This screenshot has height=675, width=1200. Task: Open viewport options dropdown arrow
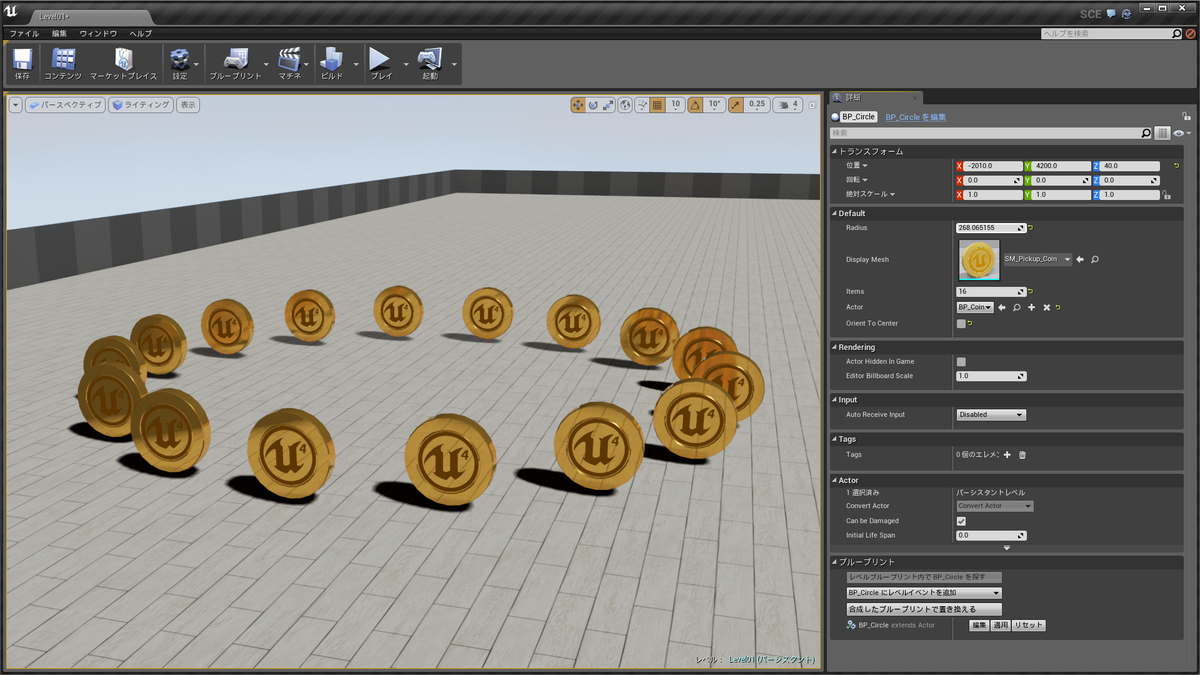(15, 104)
